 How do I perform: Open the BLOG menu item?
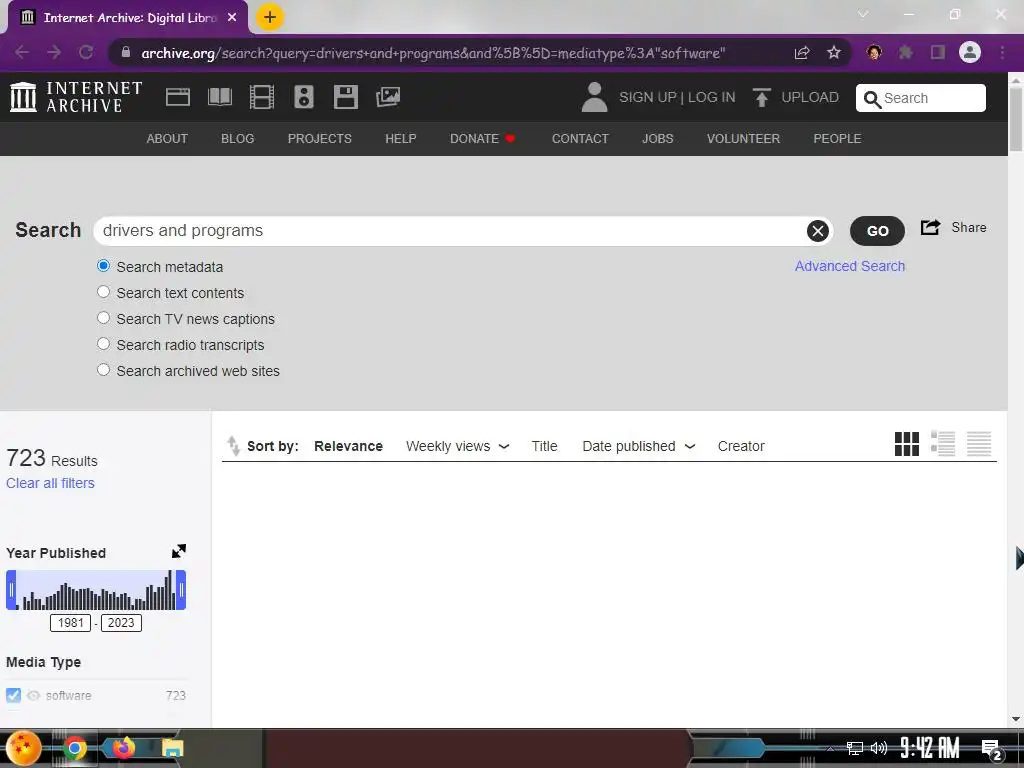tap(238, 138)
